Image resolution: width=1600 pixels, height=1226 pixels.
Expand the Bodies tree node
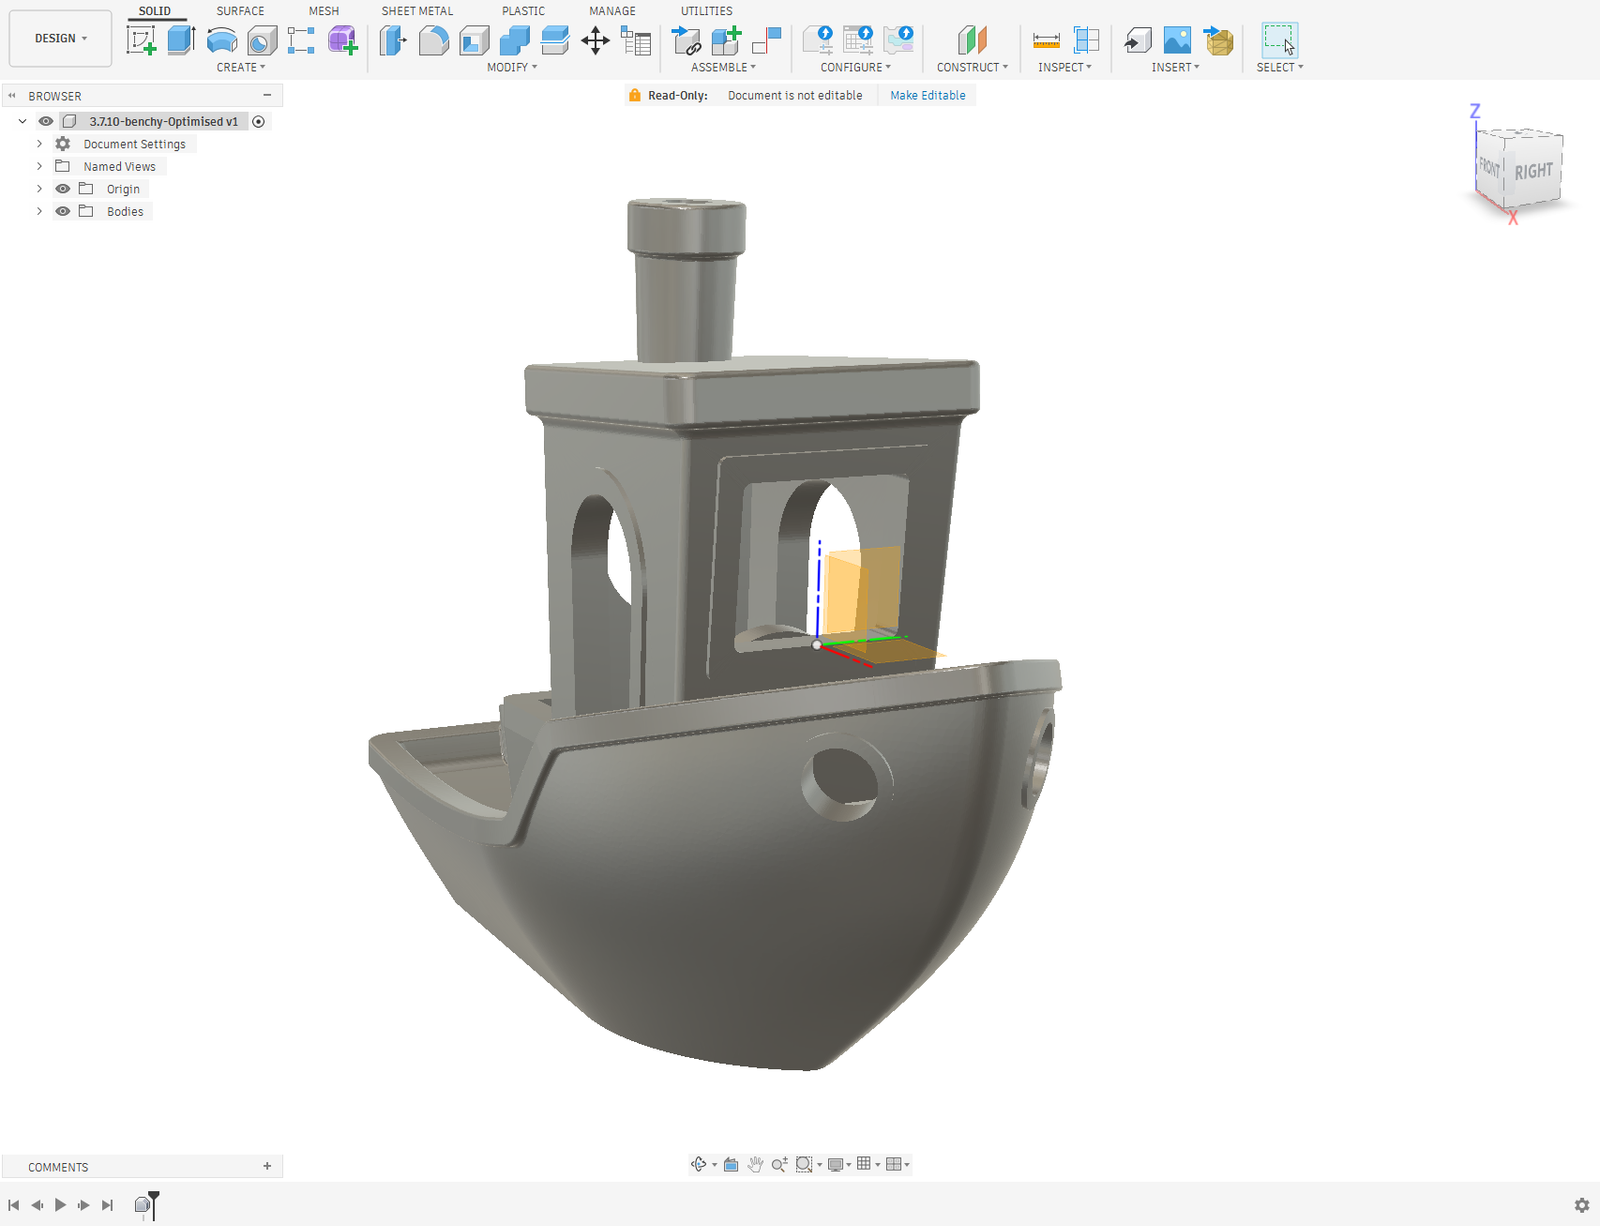[x=39, y=211]
